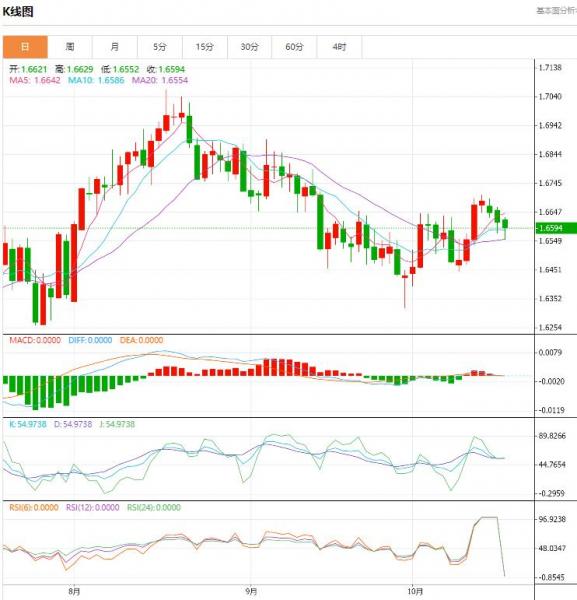The image size is (577, 600).
Task: Choose the 5分 interval tab
Action: click(160, 47)
